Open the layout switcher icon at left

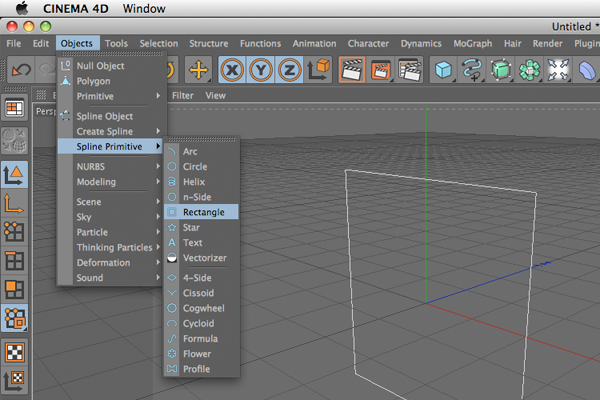(15, 108)
